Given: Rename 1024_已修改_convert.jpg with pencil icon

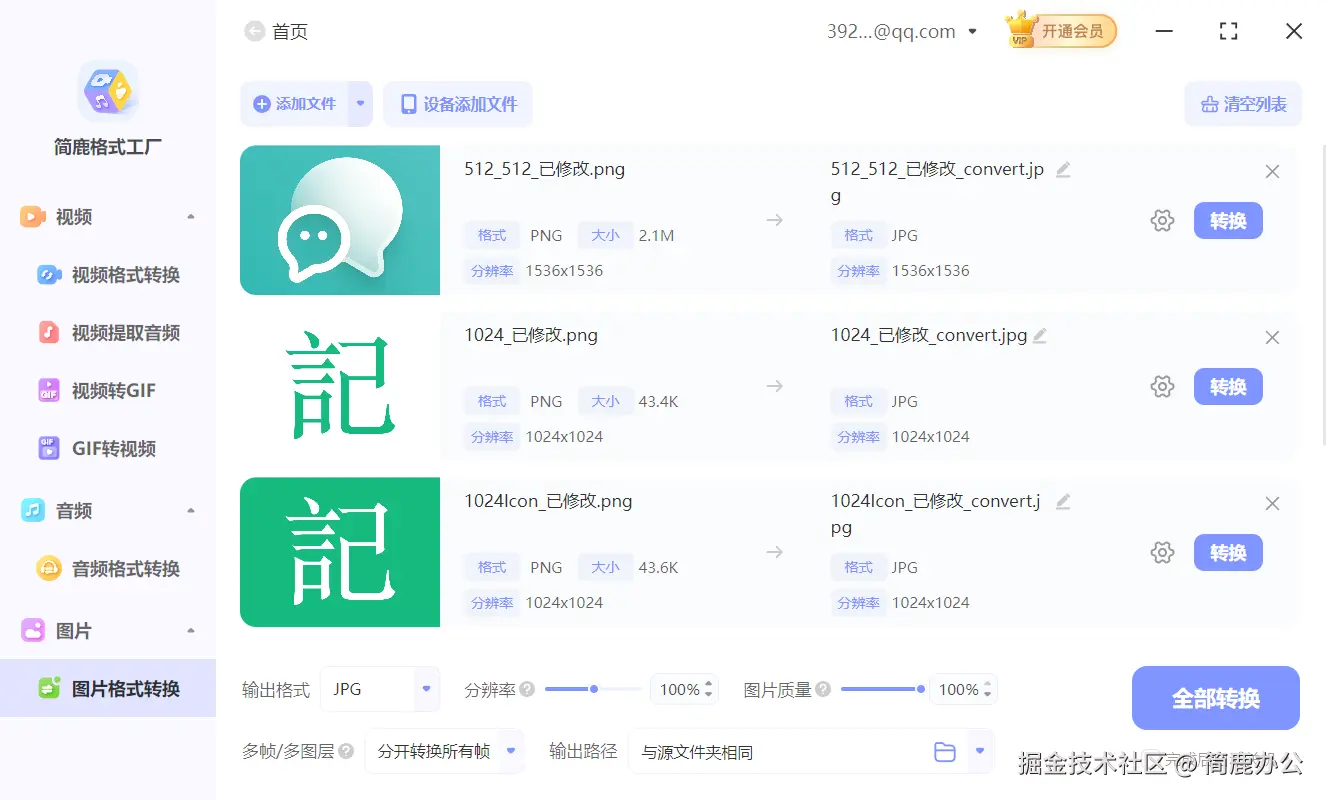Looking at the screenshot, I should click(x=1039, y=335).
